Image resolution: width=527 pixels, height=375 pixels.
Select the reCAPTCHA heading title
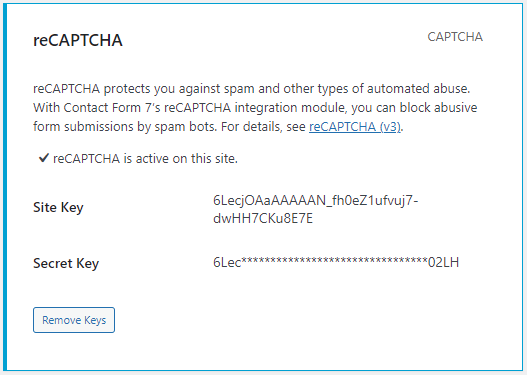click(78, 40)
